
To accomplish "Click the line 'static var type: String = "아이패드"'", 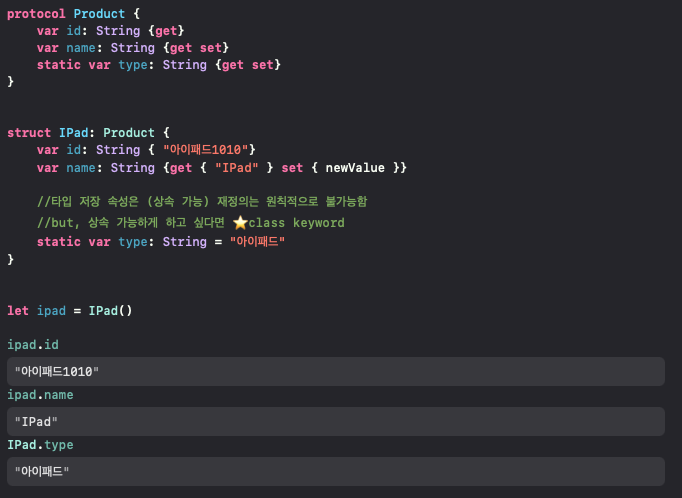I will pos(161,241).
